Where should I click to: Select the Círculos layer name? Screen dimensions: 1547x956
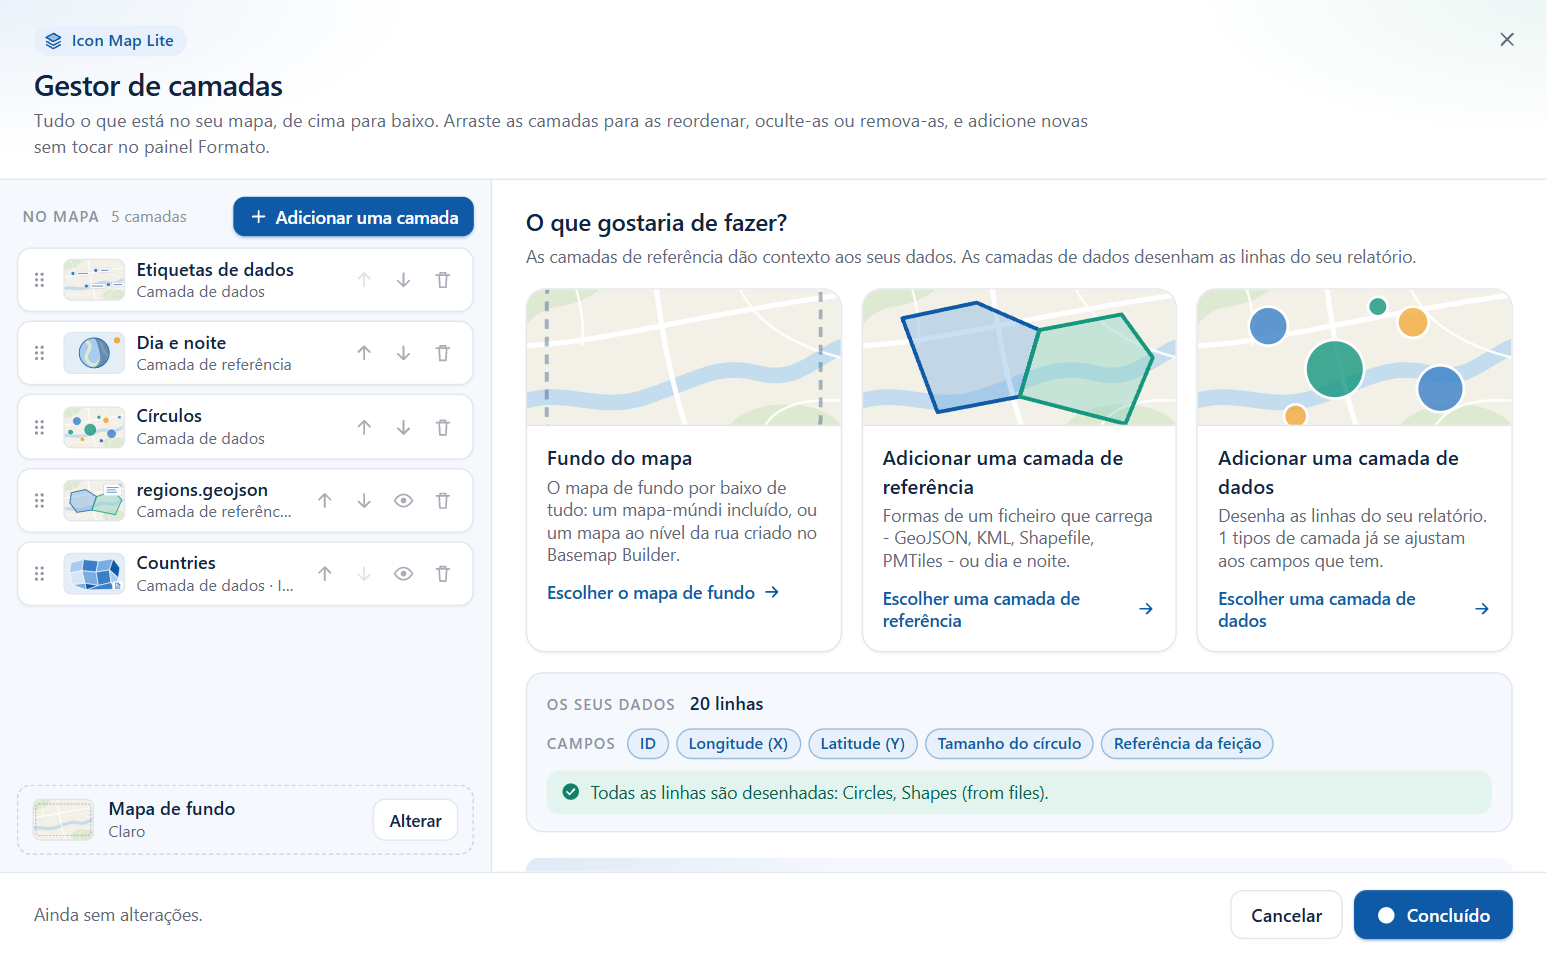[x=169, y=416]
